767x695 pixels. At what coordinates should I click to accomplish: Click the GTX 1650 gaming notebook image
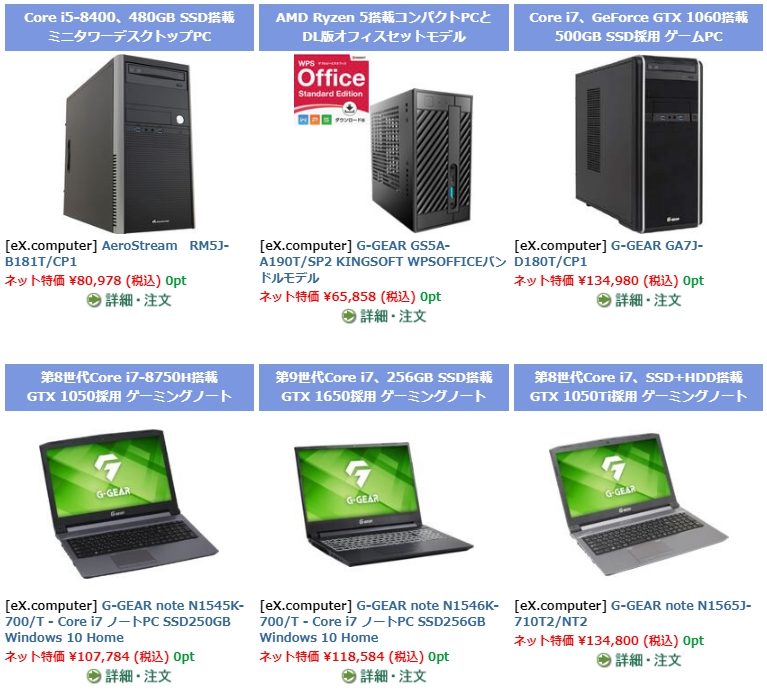pyautogui.click(x=383, y=504)
